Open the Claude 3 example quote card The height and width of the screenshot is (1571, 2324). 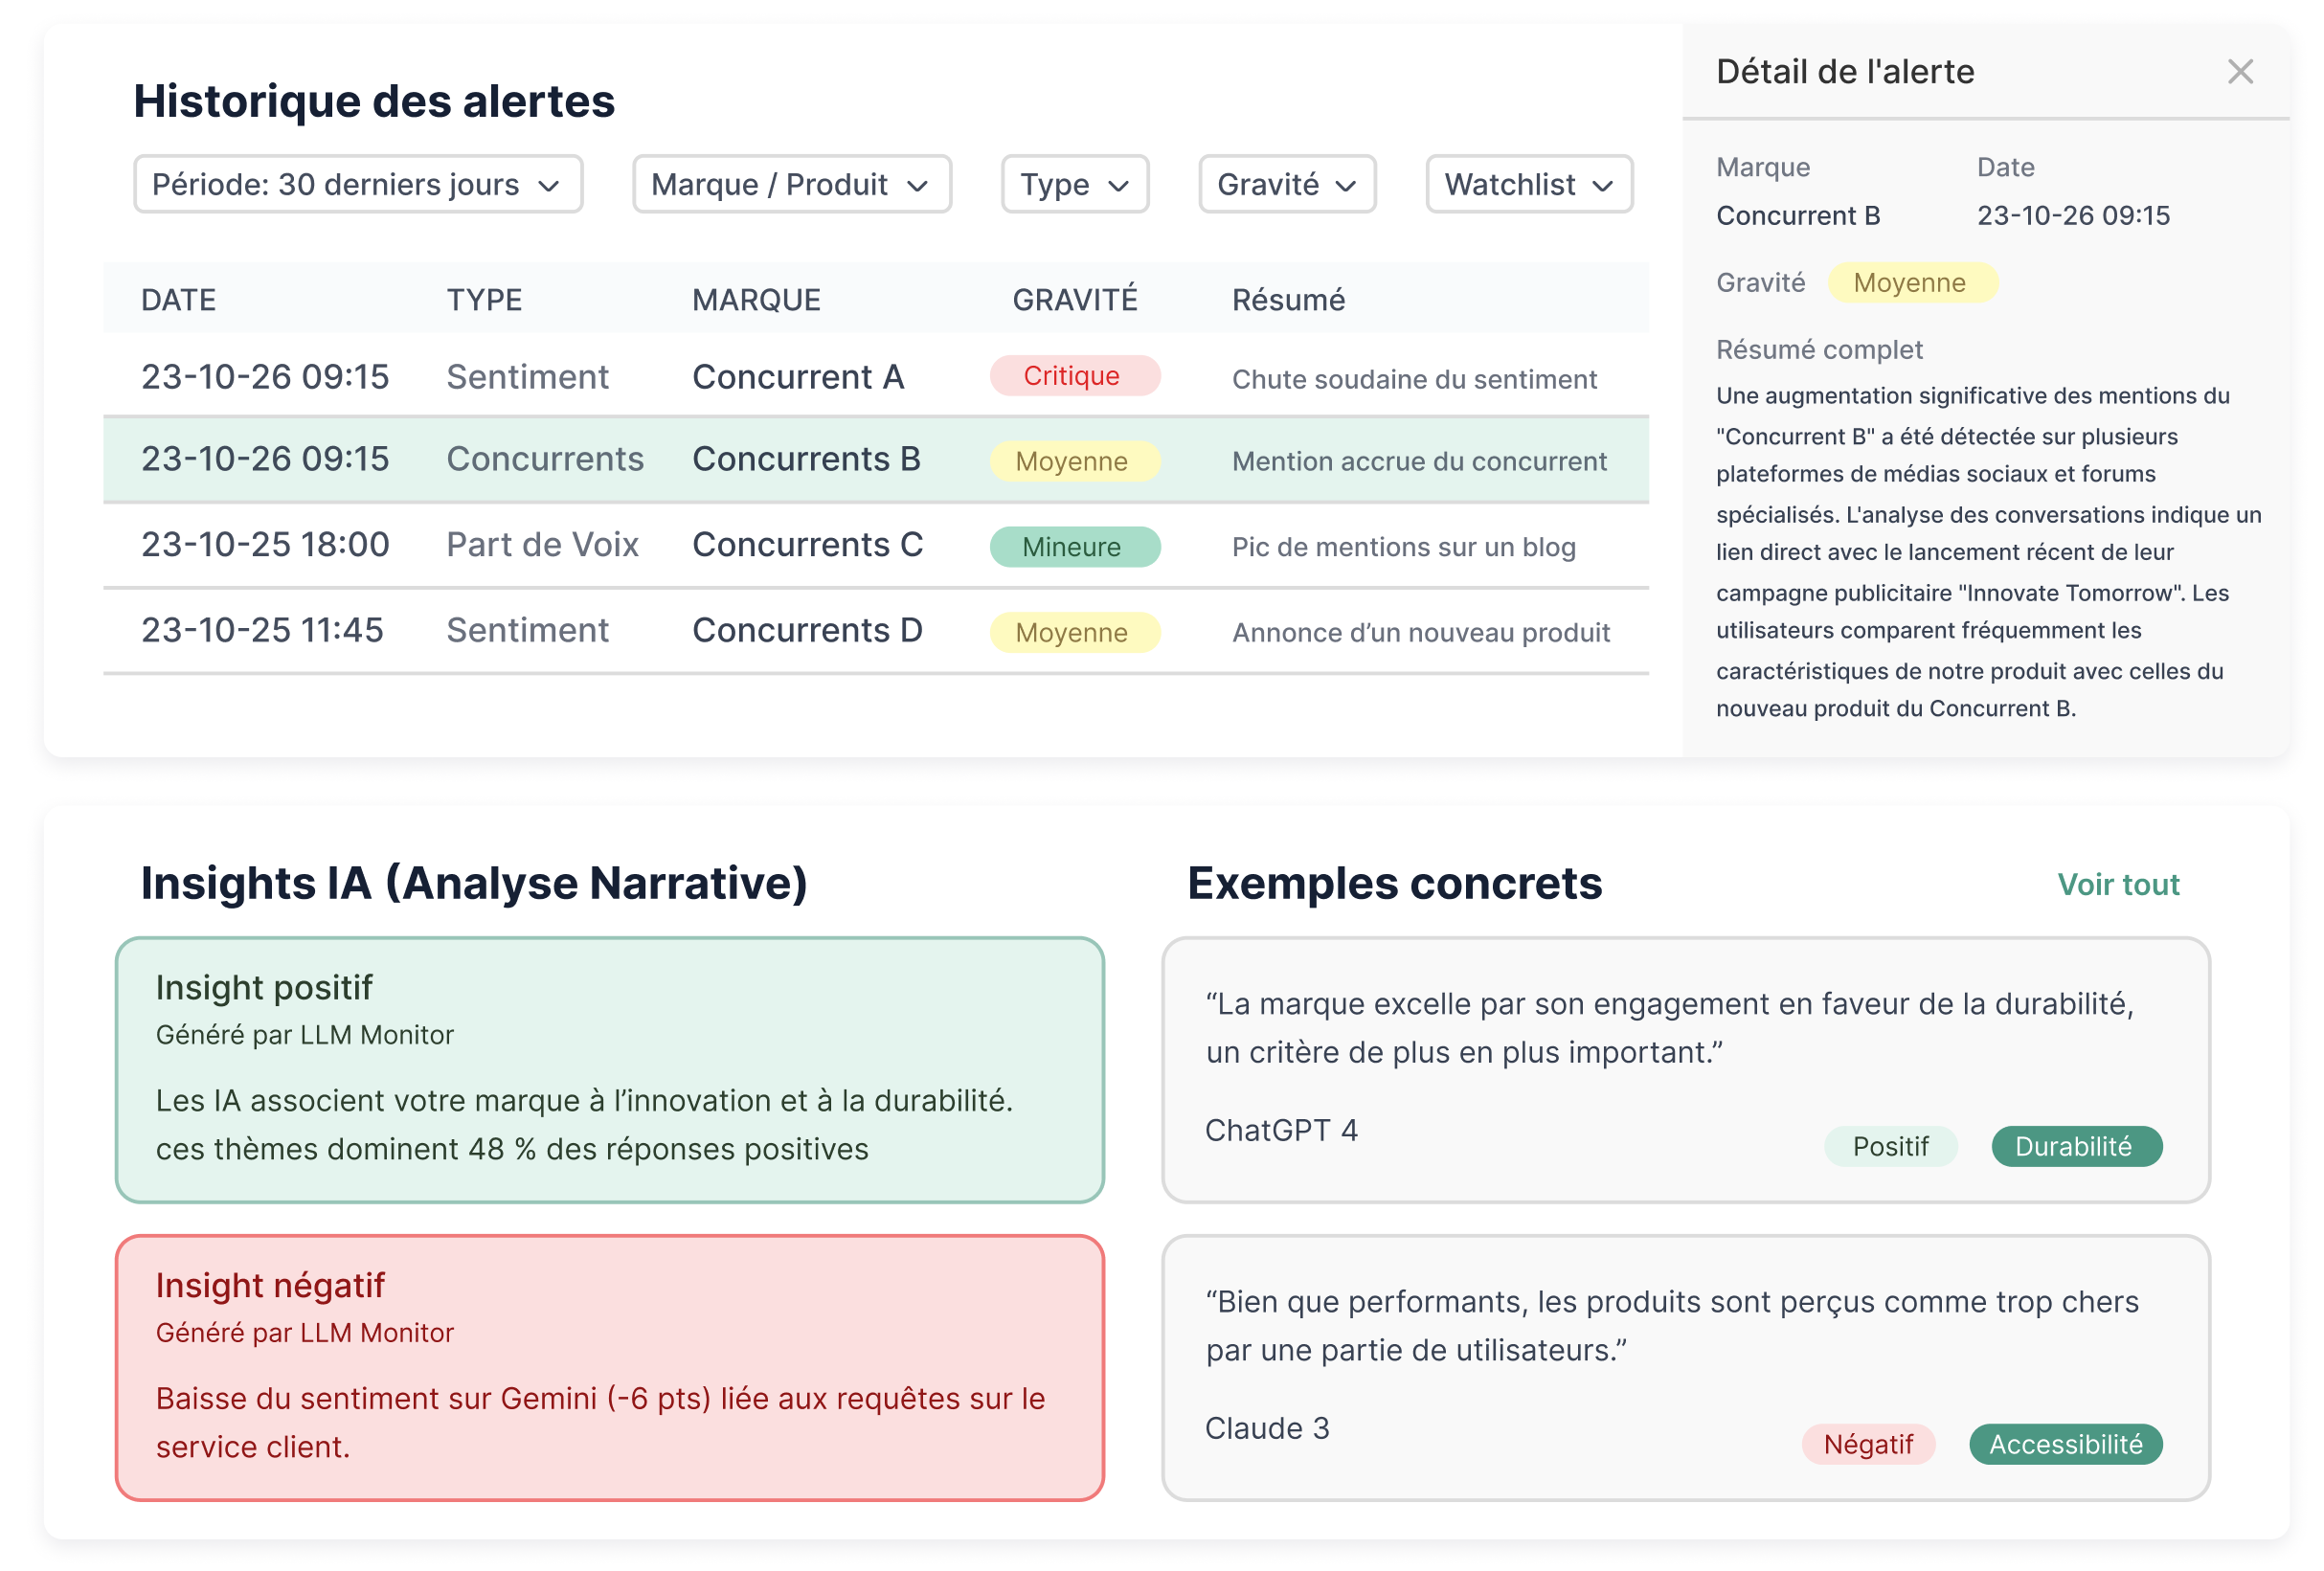(1686, 1370)
